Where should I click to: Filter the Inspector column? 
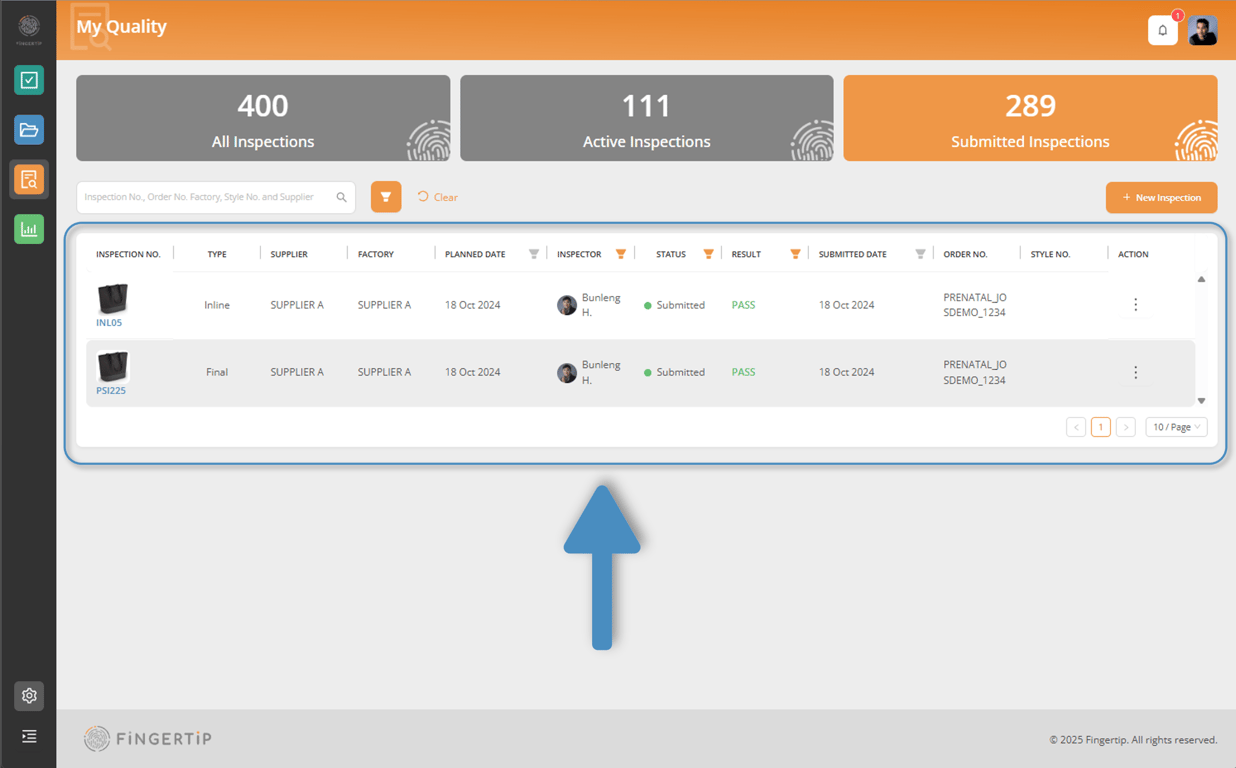click(x=621, y=254)
